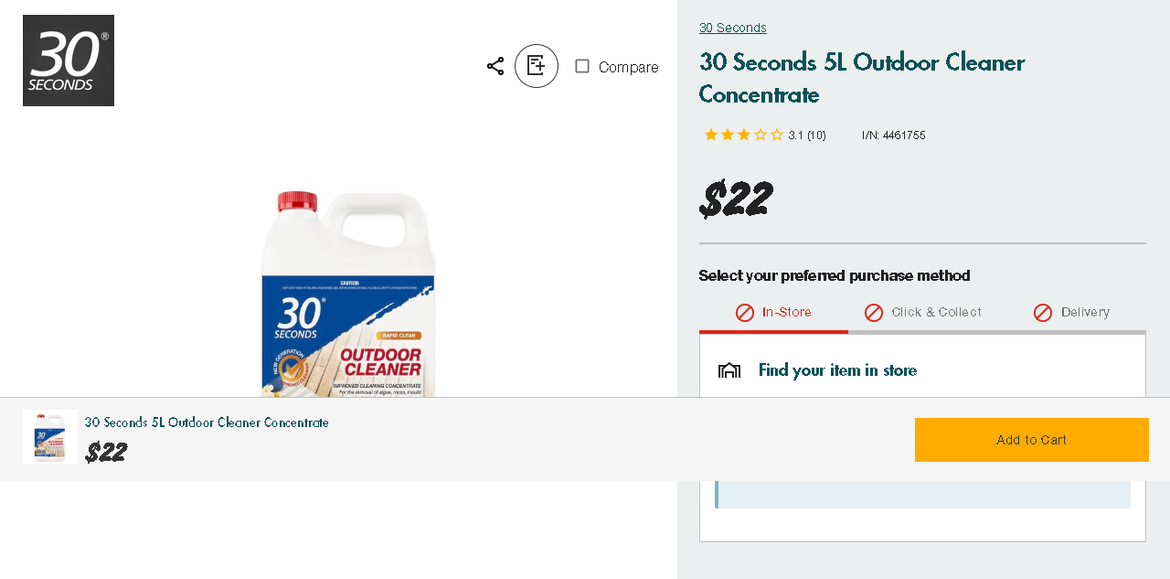Screen dimensions: 1170x579
Task: Open the add-to-list icon beside share
Action: click(536, 66)
